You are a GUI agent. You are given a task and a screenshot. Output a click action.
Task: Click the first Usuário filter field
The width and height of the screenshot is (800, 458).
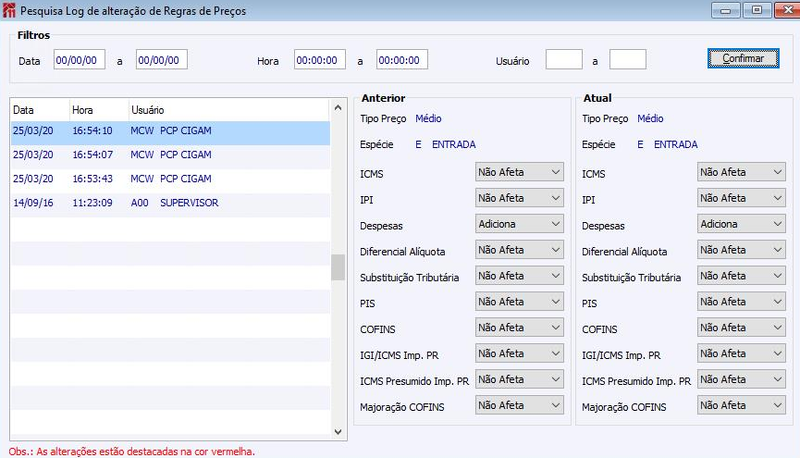[564, 60]
